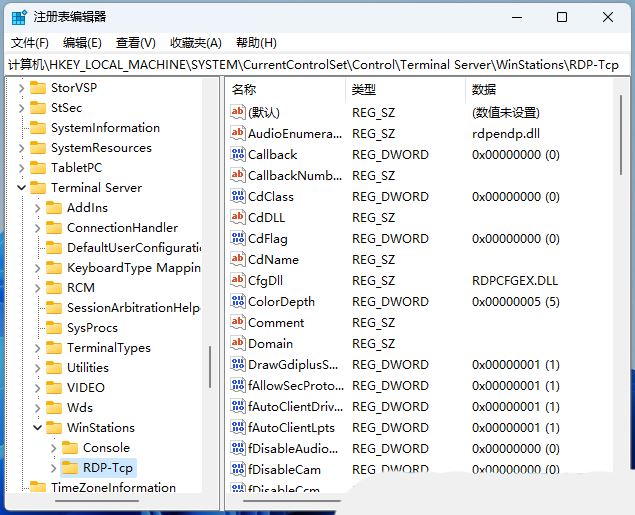The width and height of the screenshot is (635, 515).
Task: Select the SessionArbitrationHelper key
Action: [x=134, y=308]
